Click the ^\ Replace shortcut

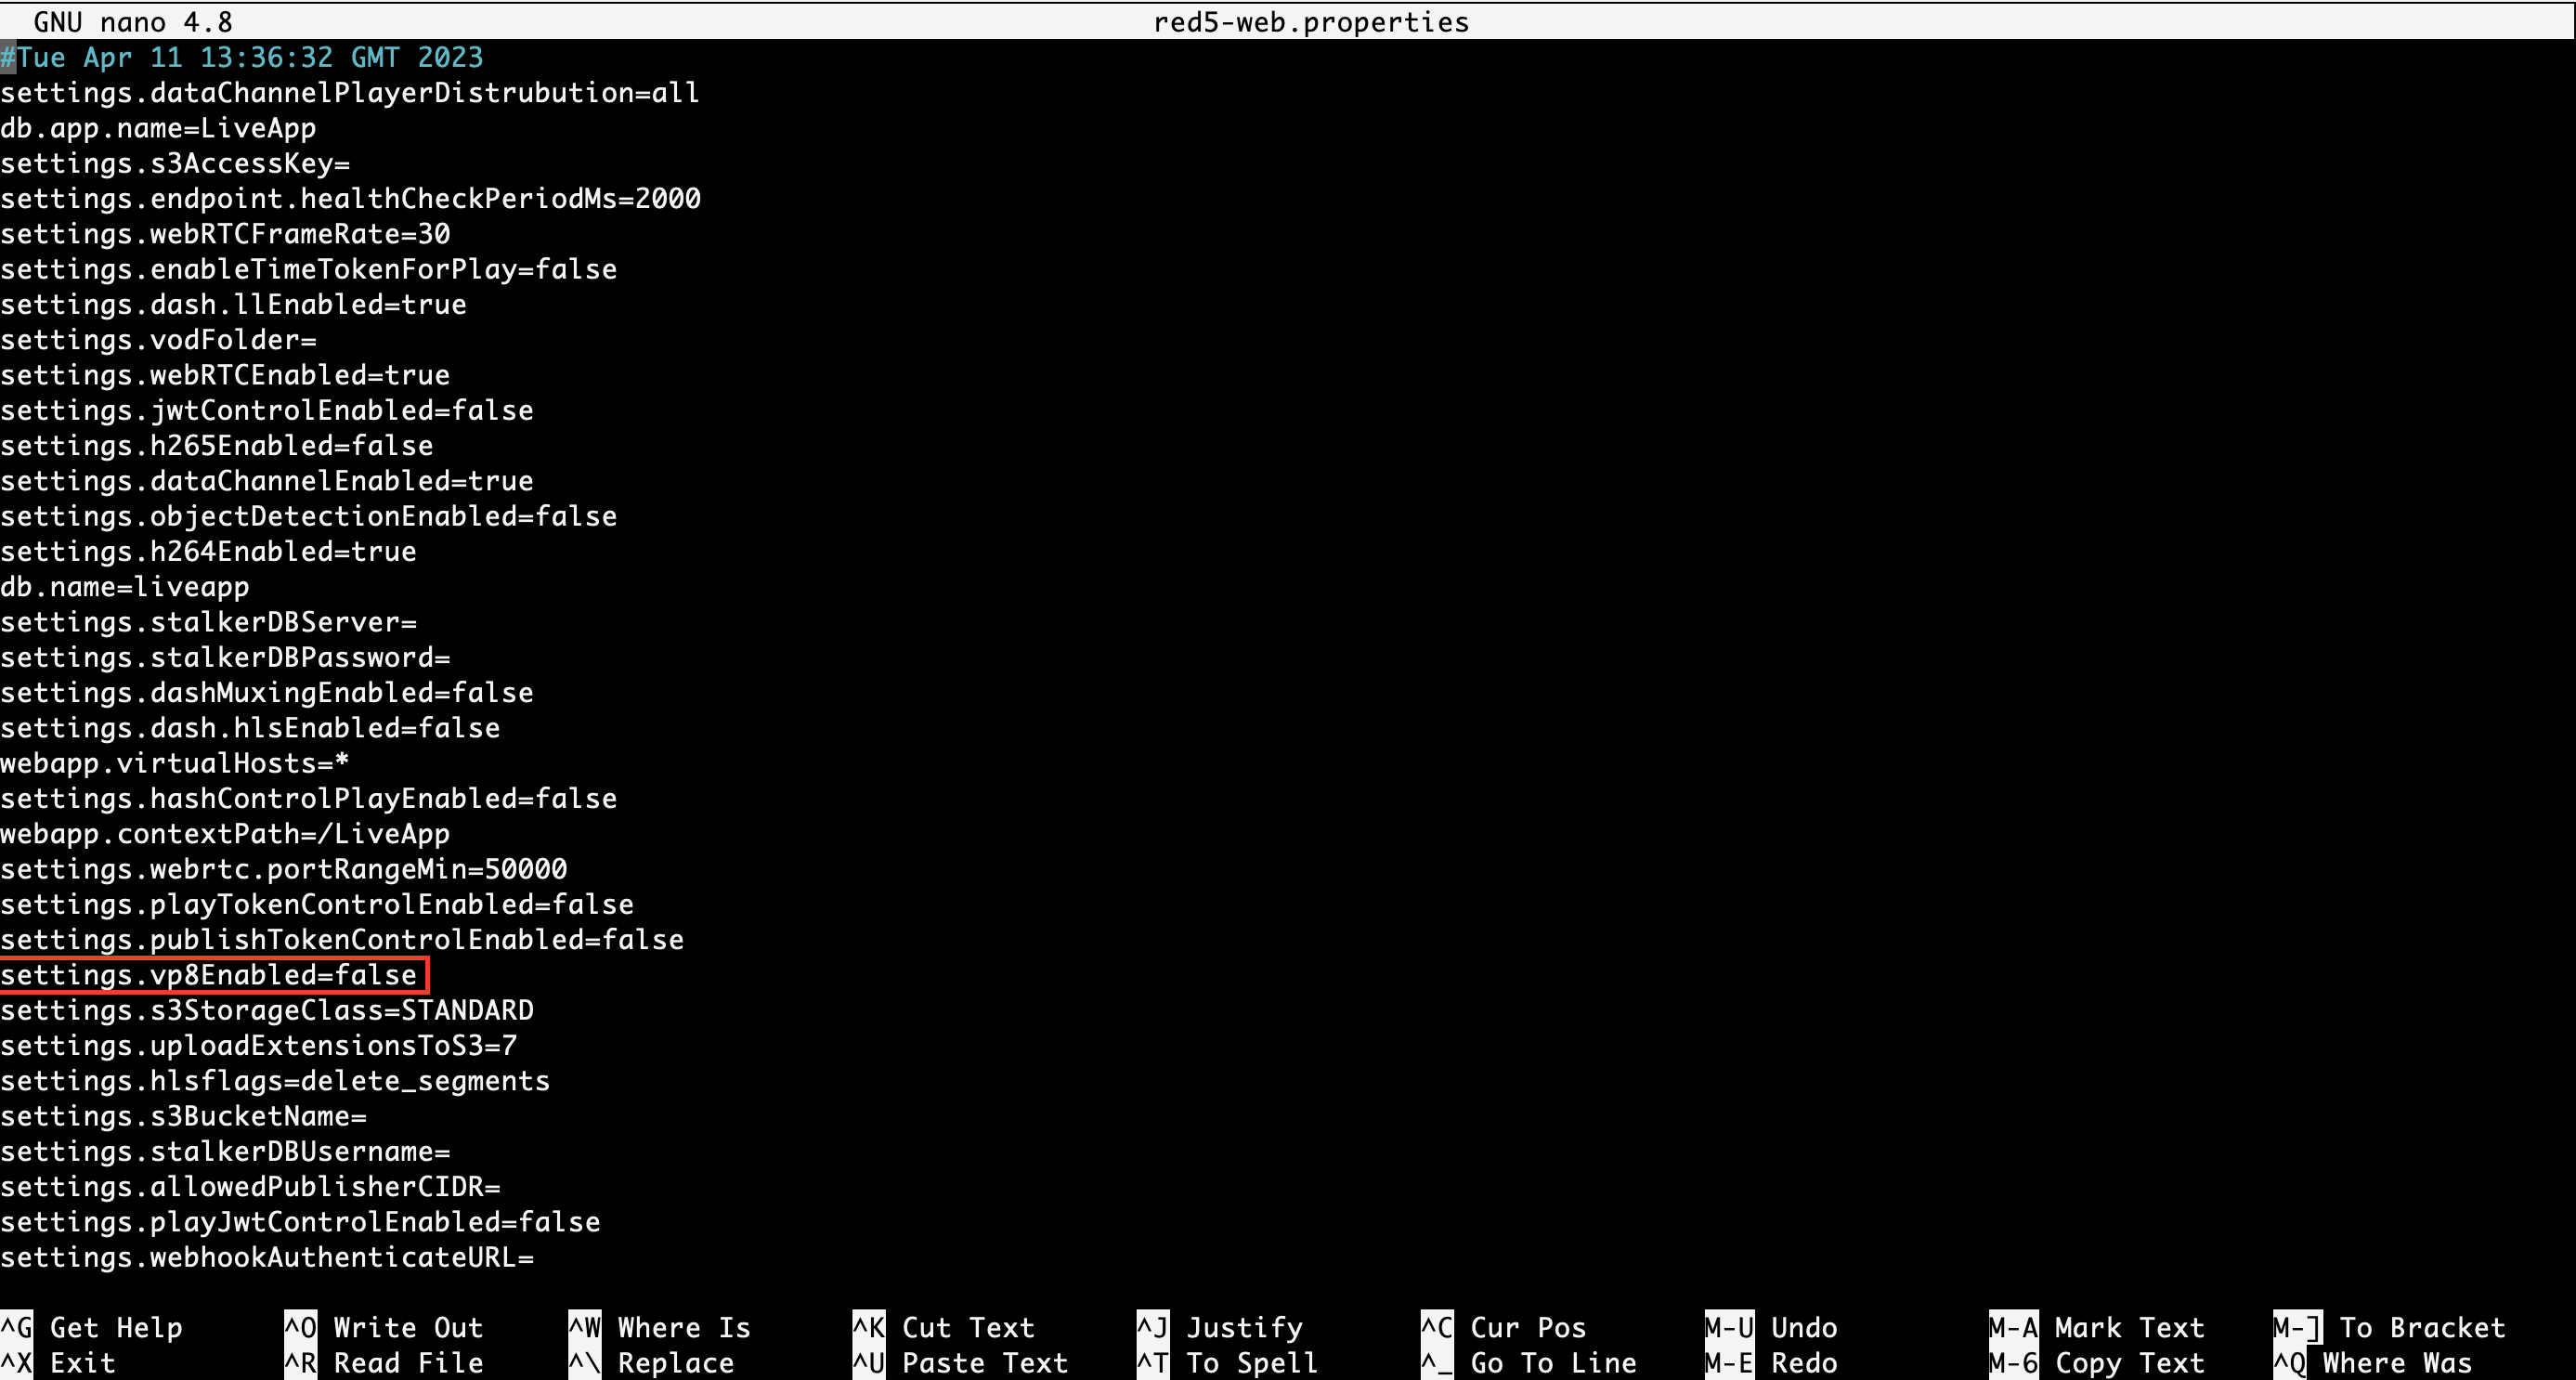click(652, 1363)
